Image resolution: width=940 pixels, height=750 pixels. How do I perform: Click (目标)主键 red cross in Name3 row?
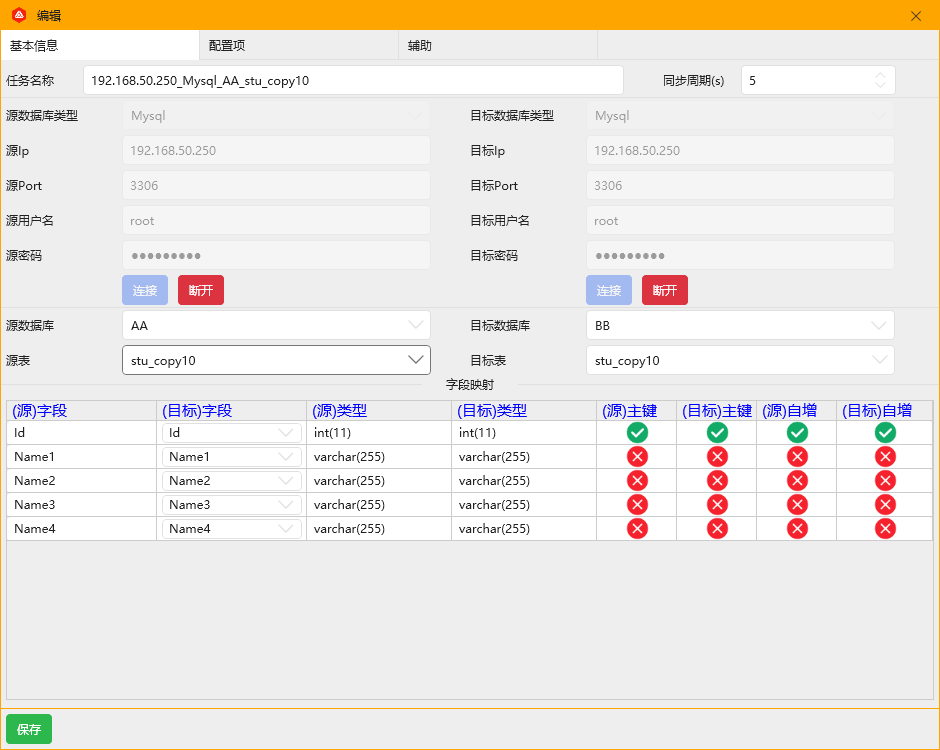pyautogui.click(x=717, y=505)
